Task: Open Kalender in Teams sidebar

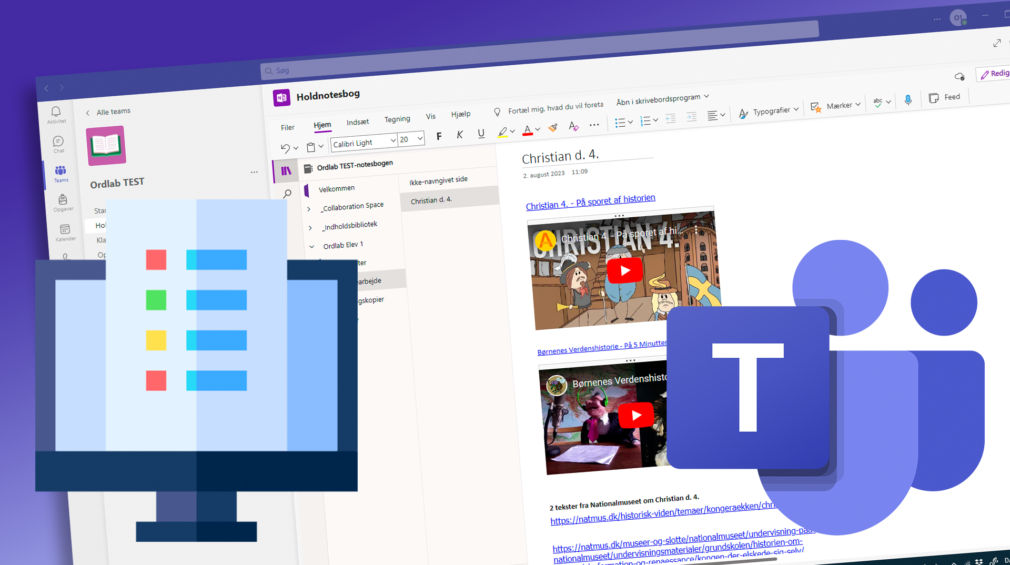Action: (x=65, y=232)
